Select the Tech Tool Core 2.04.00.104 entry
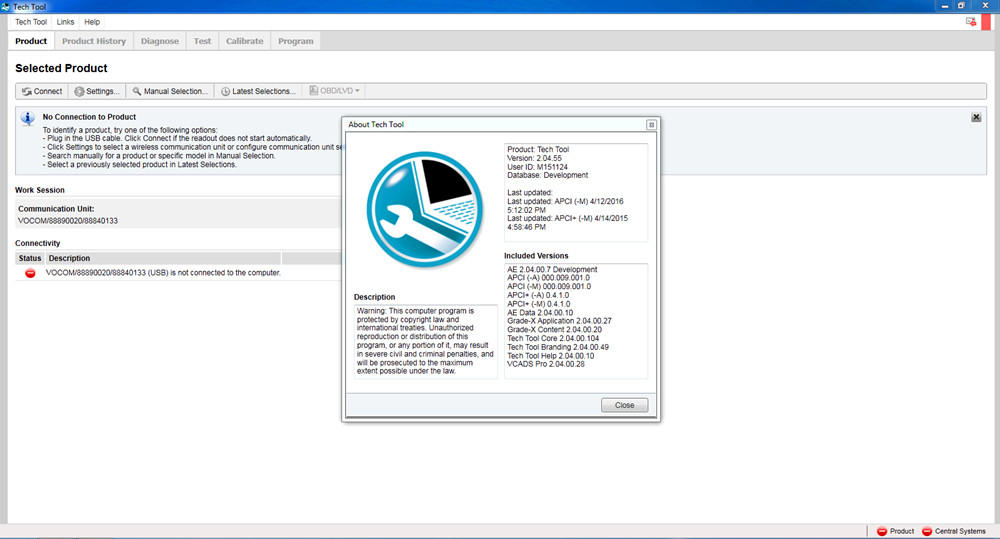The image size is (1000, 539). [553, 338]
